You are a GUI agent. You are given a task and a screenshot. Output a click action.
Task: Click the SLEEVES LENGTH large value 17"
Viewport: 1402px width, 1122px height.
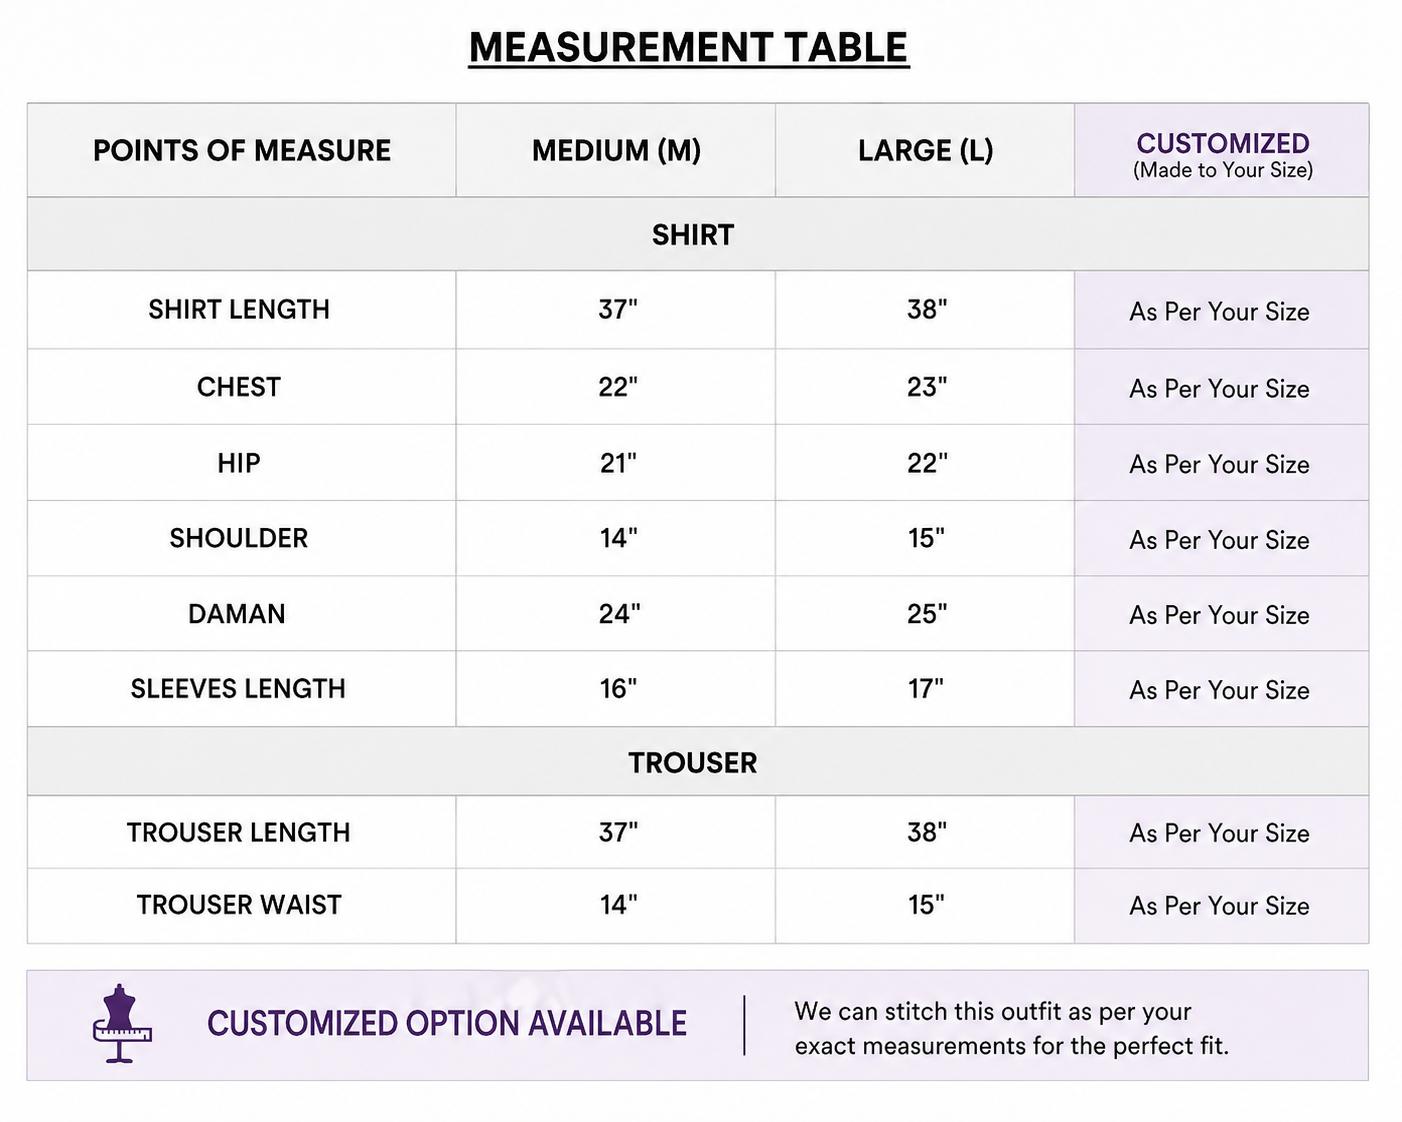[x=926, y=689]
